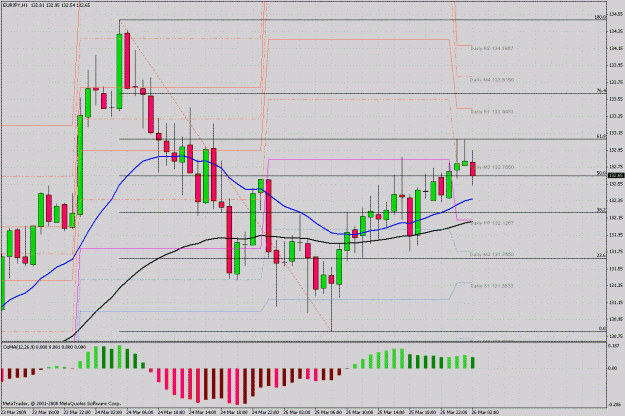Click the black current price marker on the price axis

click(x=615, y=175)
